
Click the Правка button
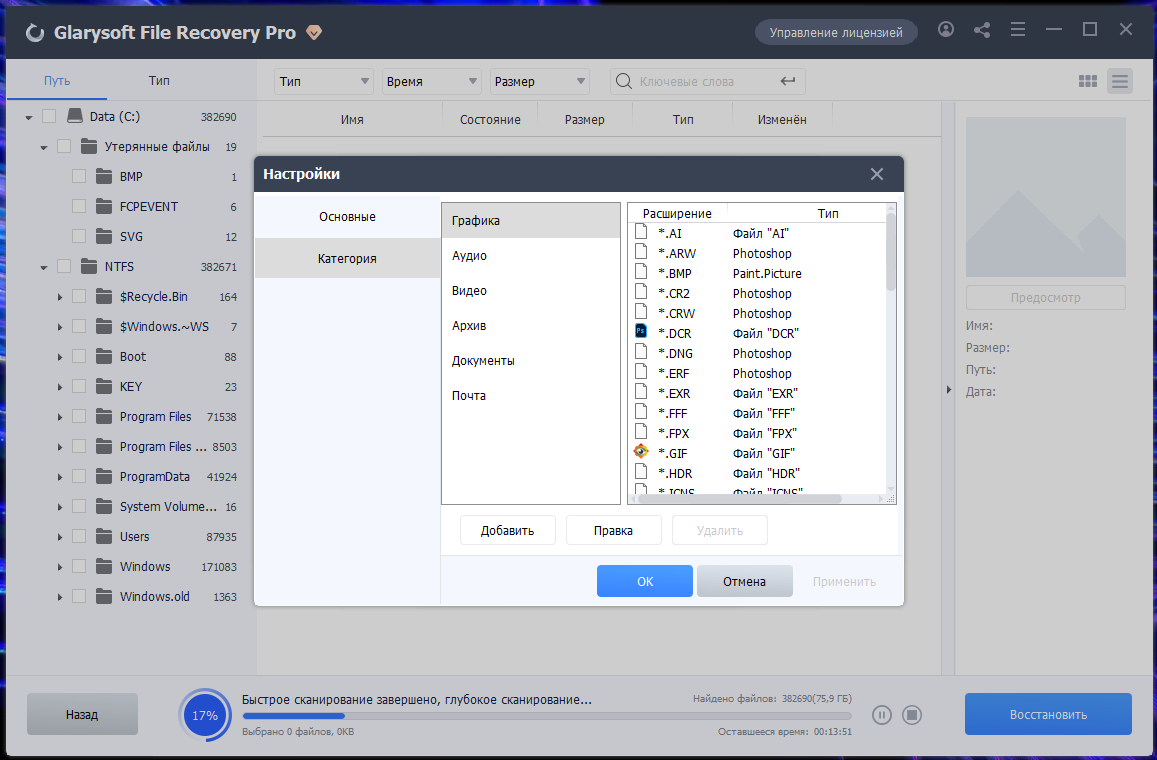[613, 531]
